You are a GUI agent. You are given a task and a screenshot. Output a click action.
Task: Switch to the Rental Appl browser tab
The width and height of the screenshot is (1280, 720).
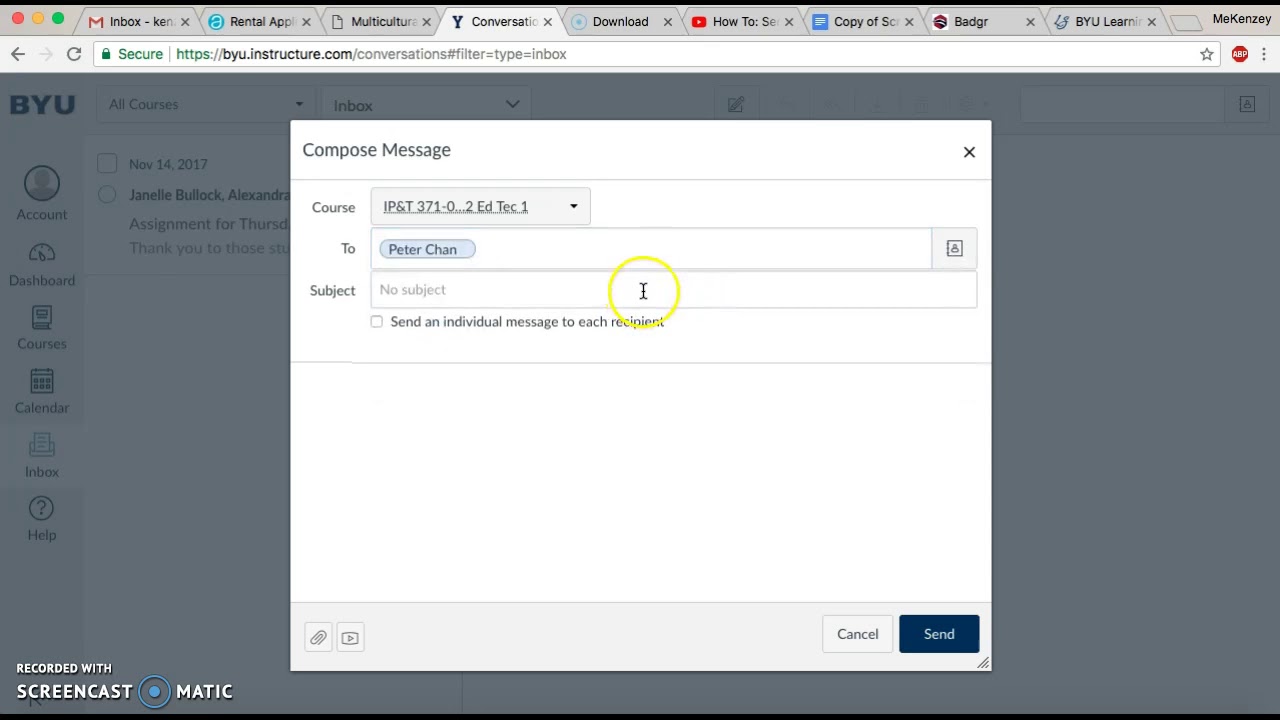(x=260, y=21)
